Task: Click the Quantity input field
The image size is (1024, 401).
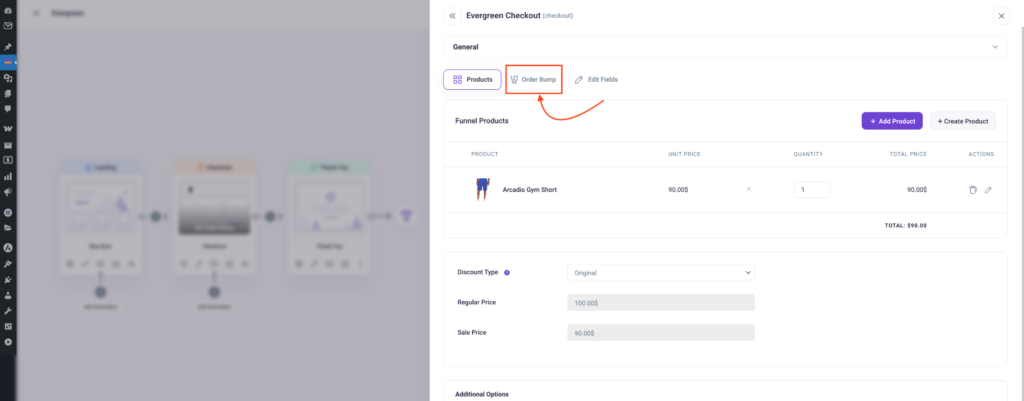Action: (811, 189)
